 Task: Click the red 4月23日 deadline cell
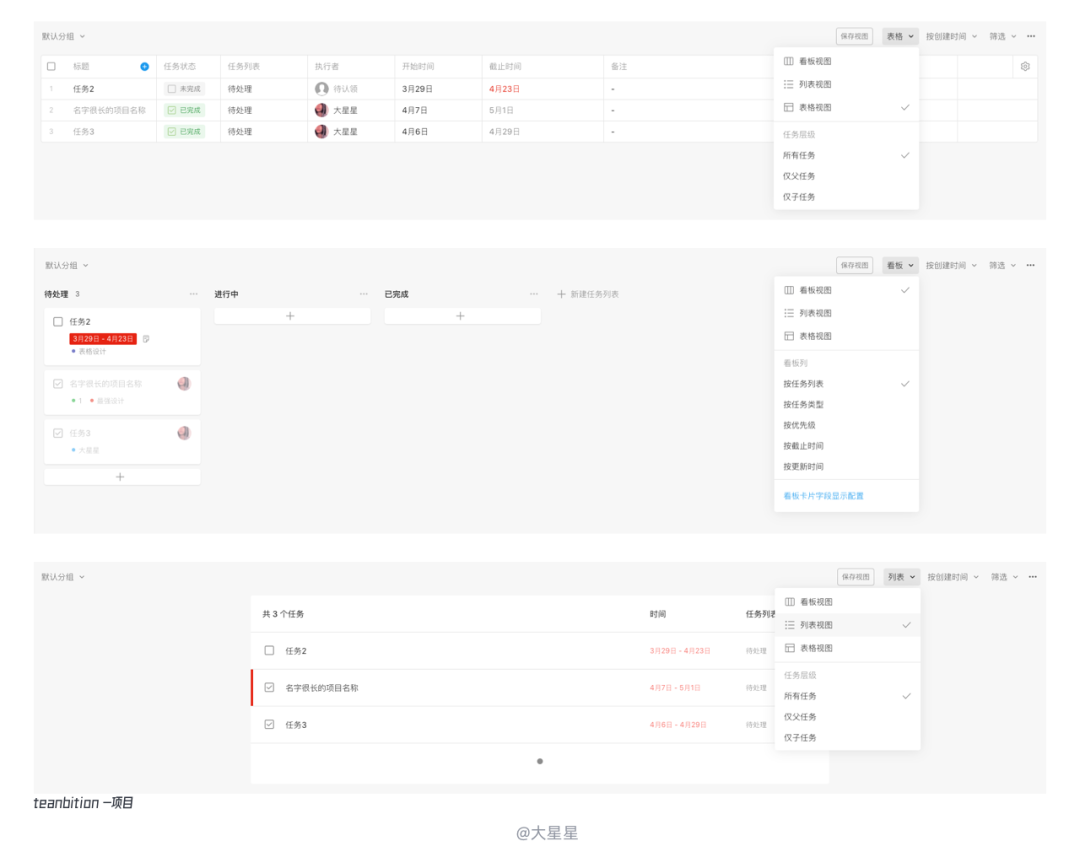(x=504, y=89)
